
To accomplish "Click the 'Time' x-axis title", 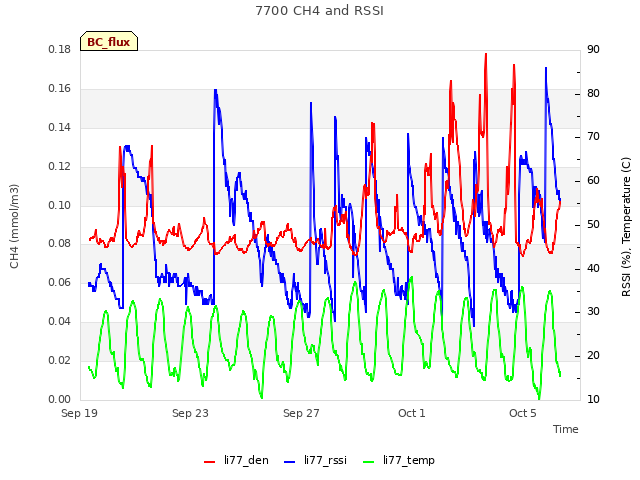I will click(566, 429).
